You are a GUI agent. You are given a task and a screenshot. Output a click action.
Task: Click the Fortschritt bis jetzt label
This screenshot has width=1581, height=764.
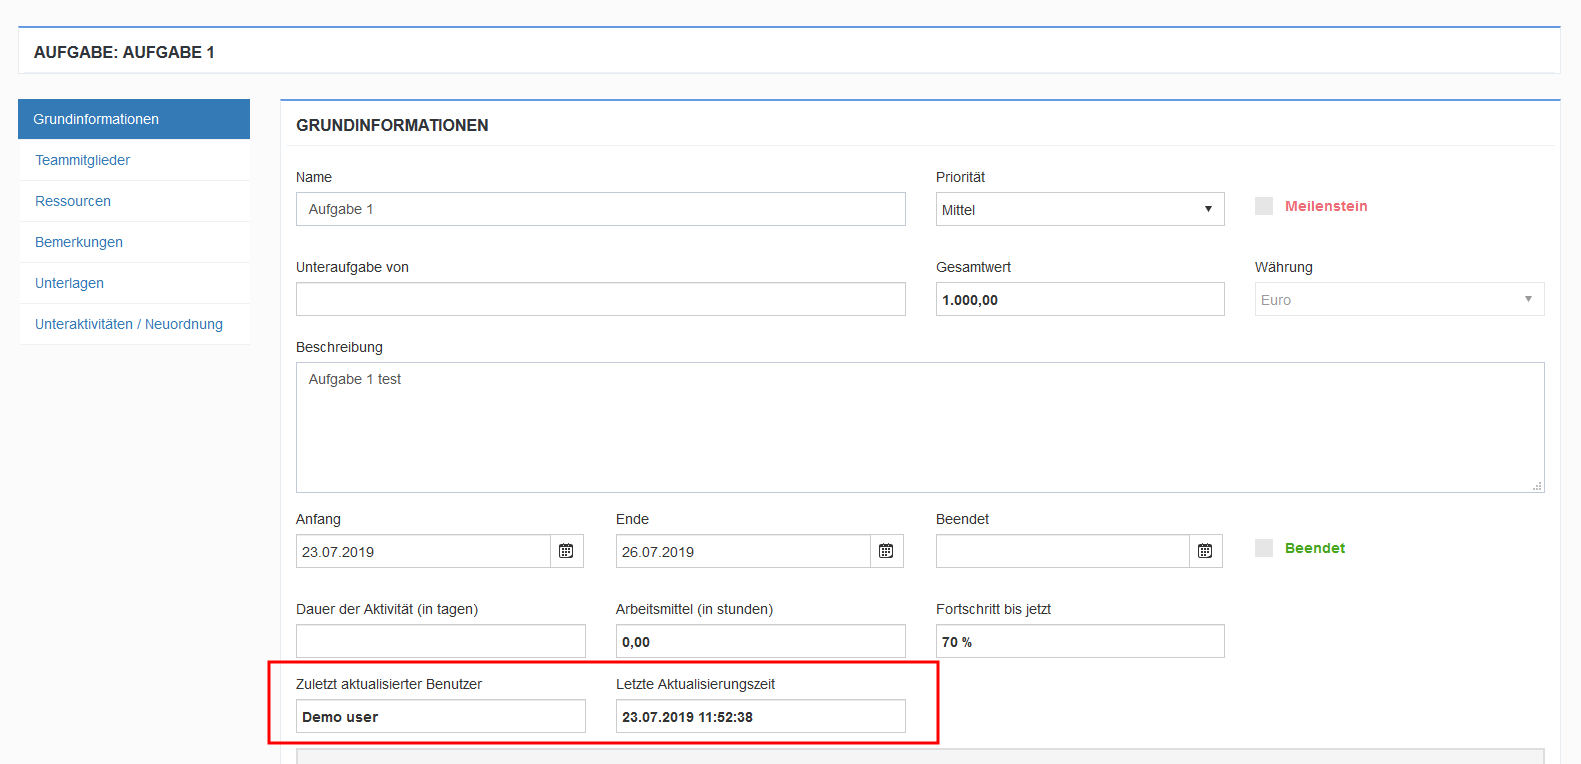[x=993, y=609]
